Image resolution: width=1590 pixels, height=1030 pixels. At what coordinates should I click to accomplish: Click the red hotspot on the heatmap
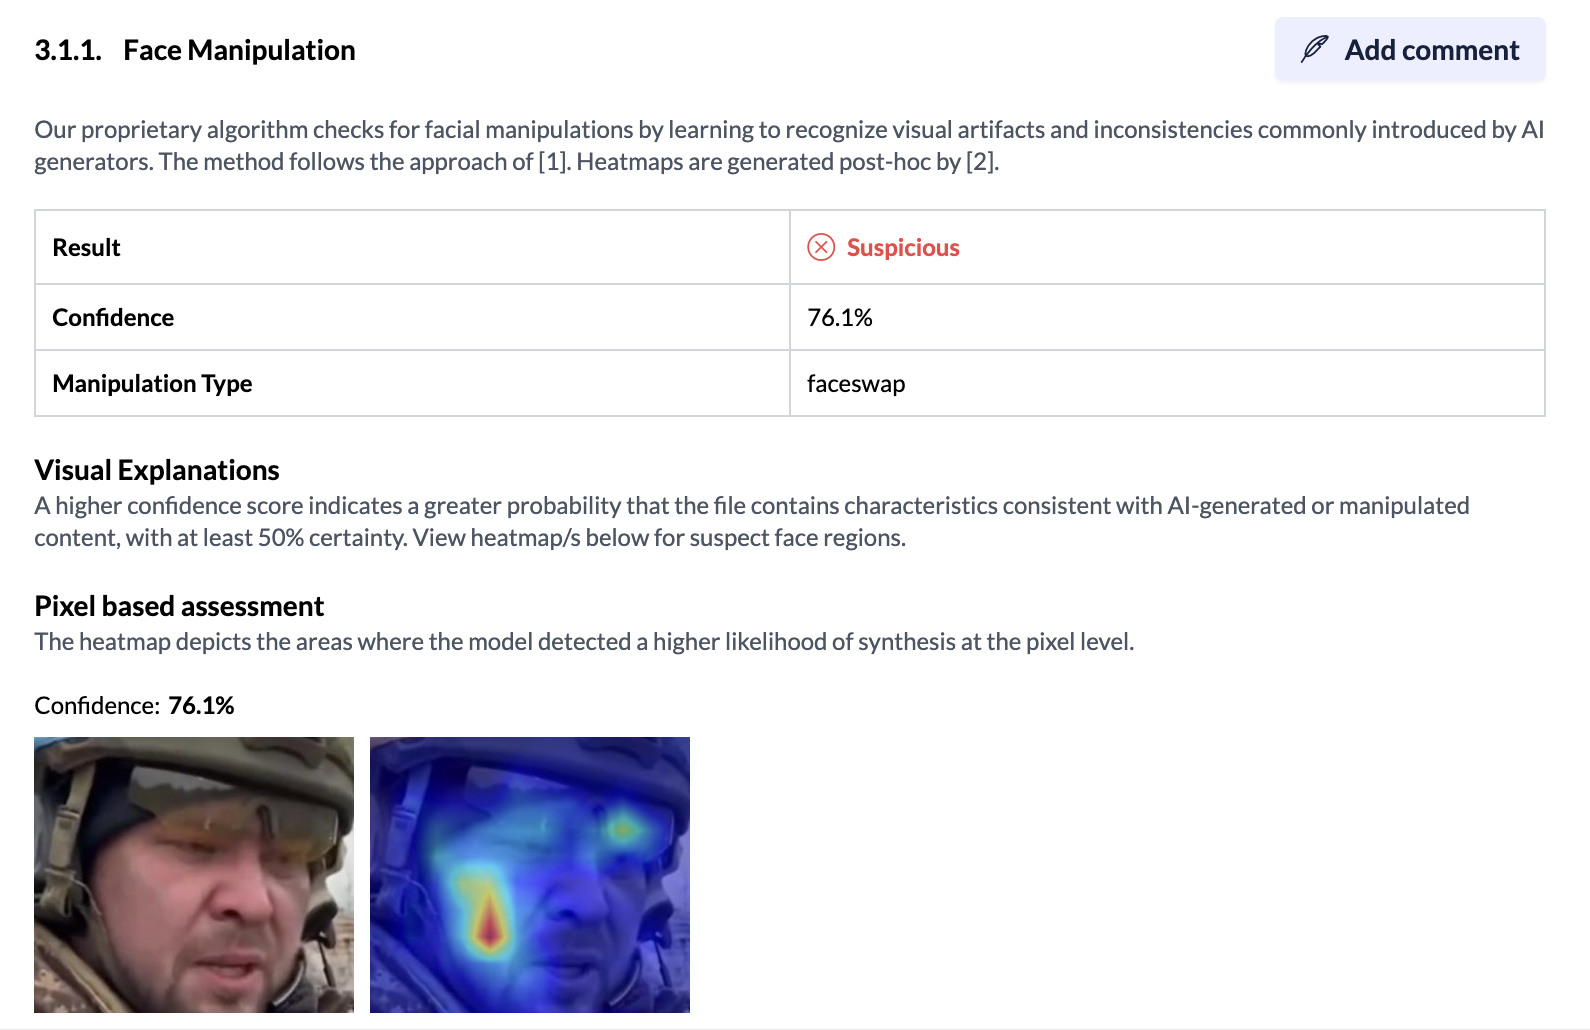tap(489, 924)
